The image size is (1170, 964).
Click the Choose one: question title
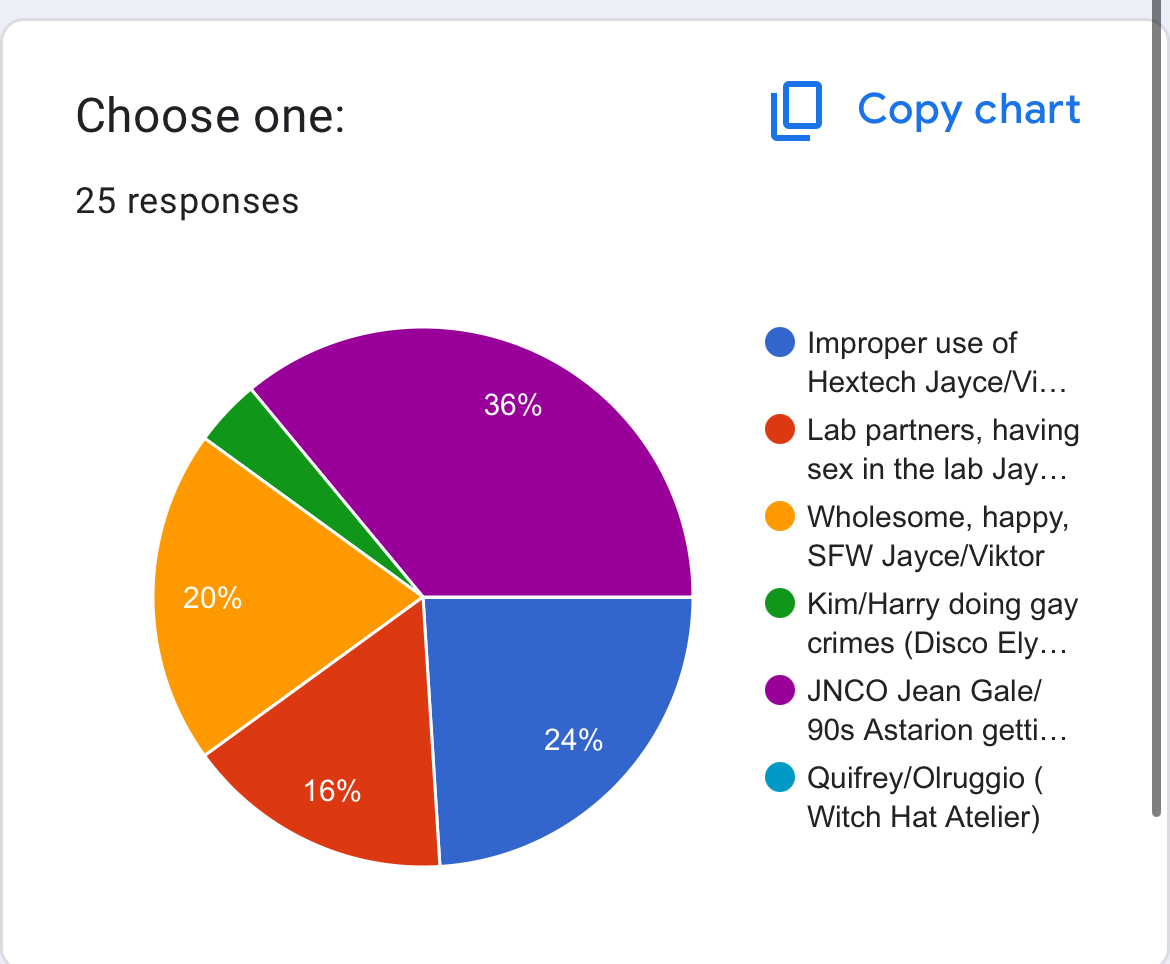click(210, 116)
